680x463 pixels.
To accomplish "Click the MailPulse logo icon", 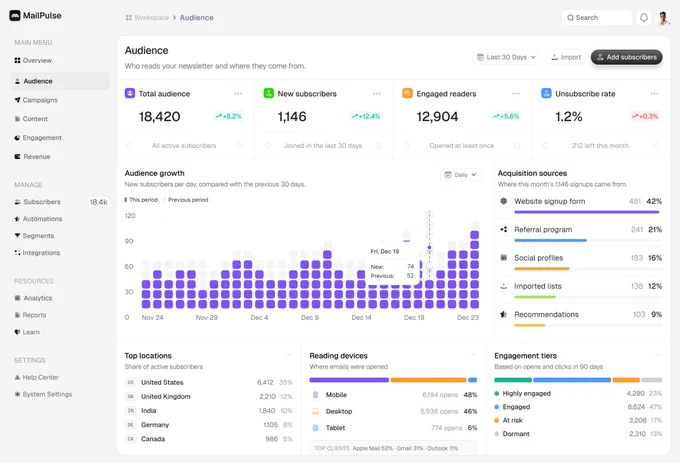I will [15, 16].
